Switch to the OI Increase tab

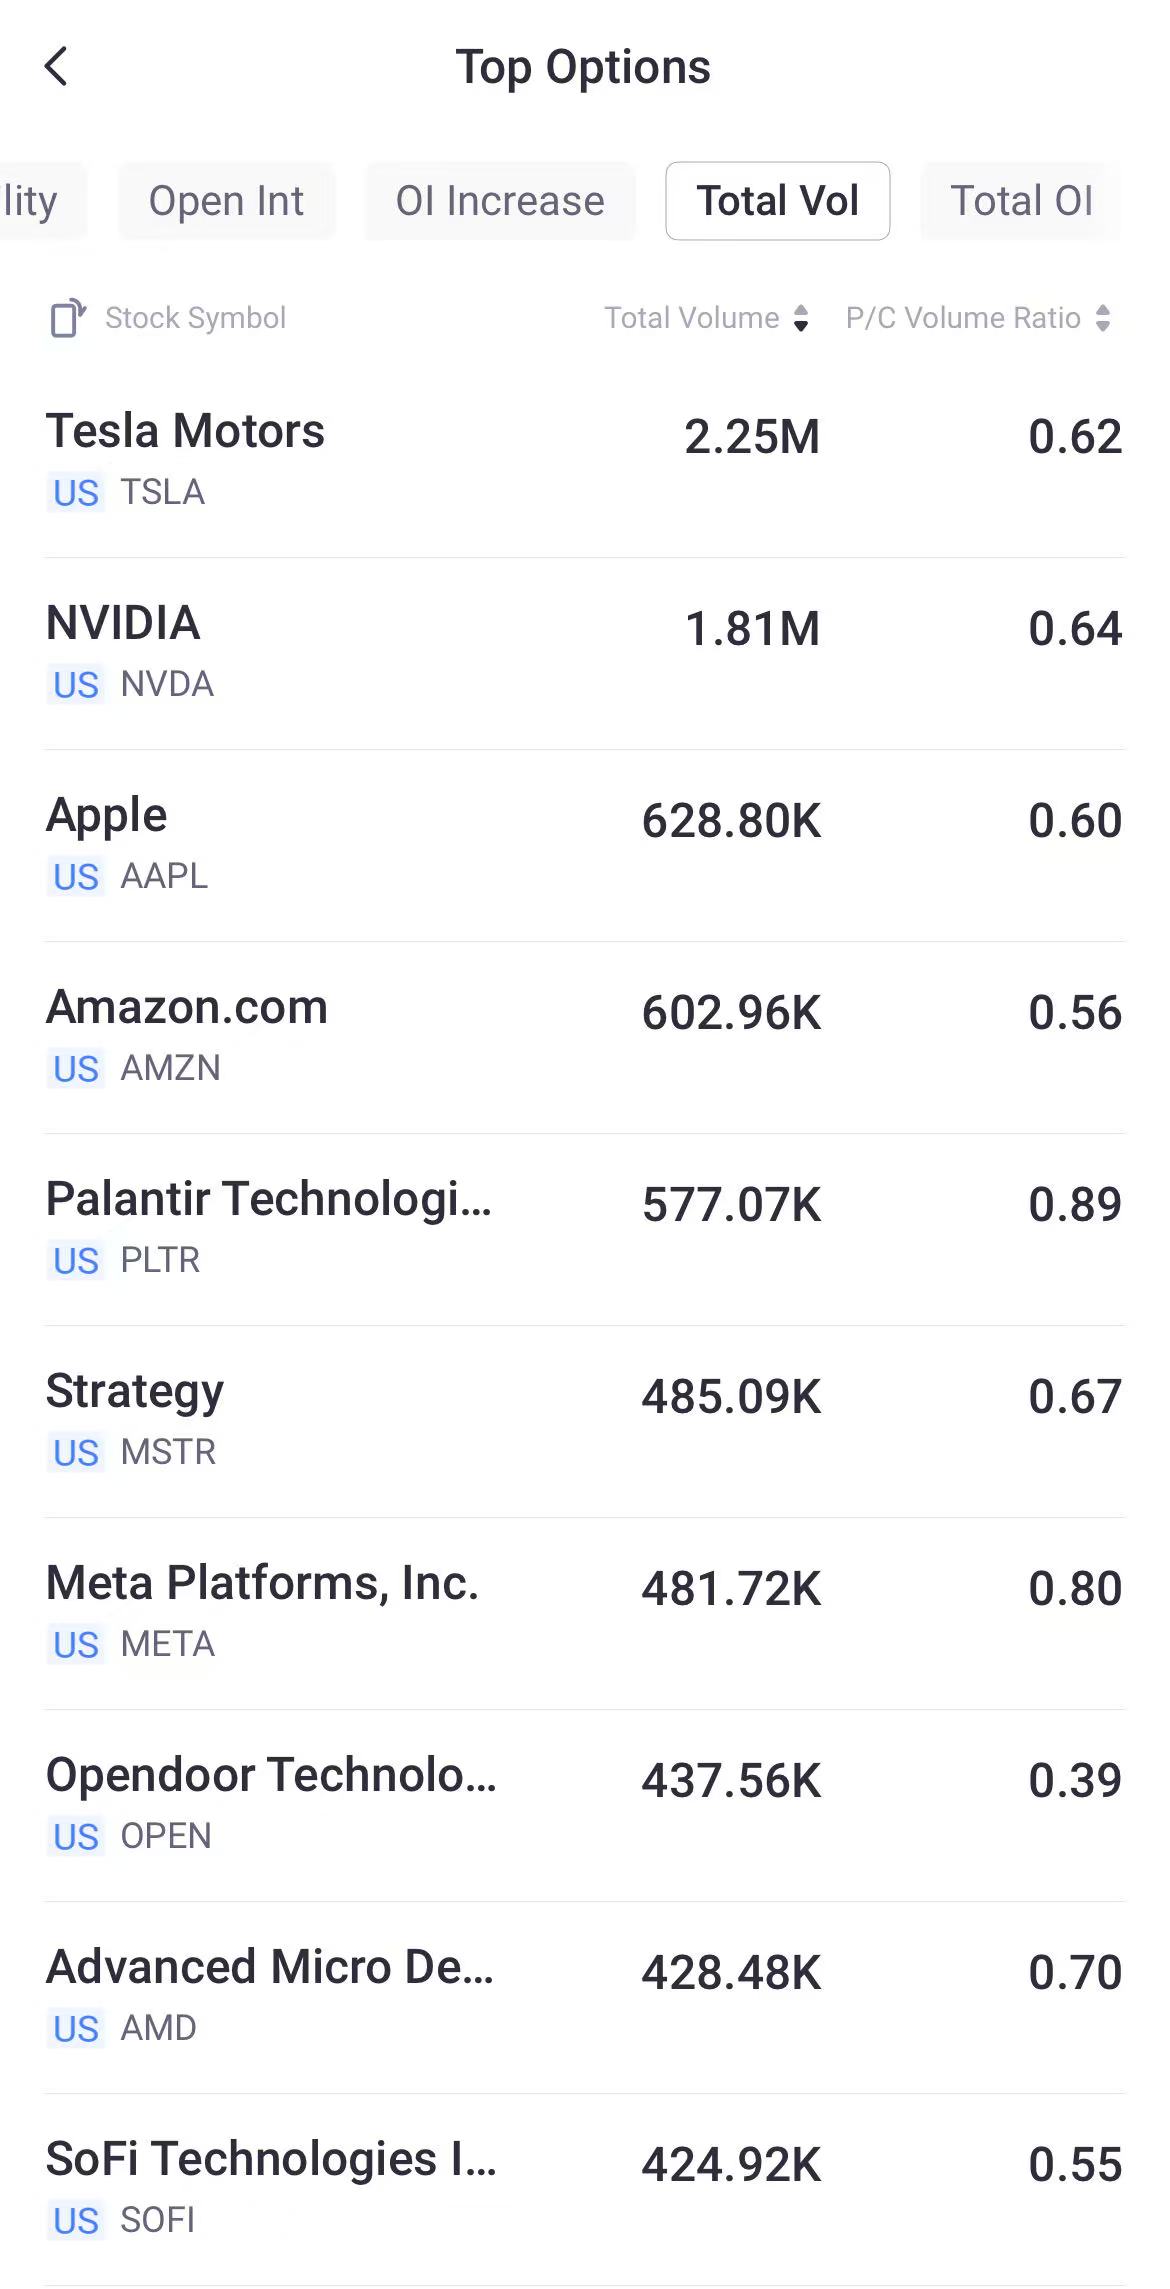pos(500,201)
